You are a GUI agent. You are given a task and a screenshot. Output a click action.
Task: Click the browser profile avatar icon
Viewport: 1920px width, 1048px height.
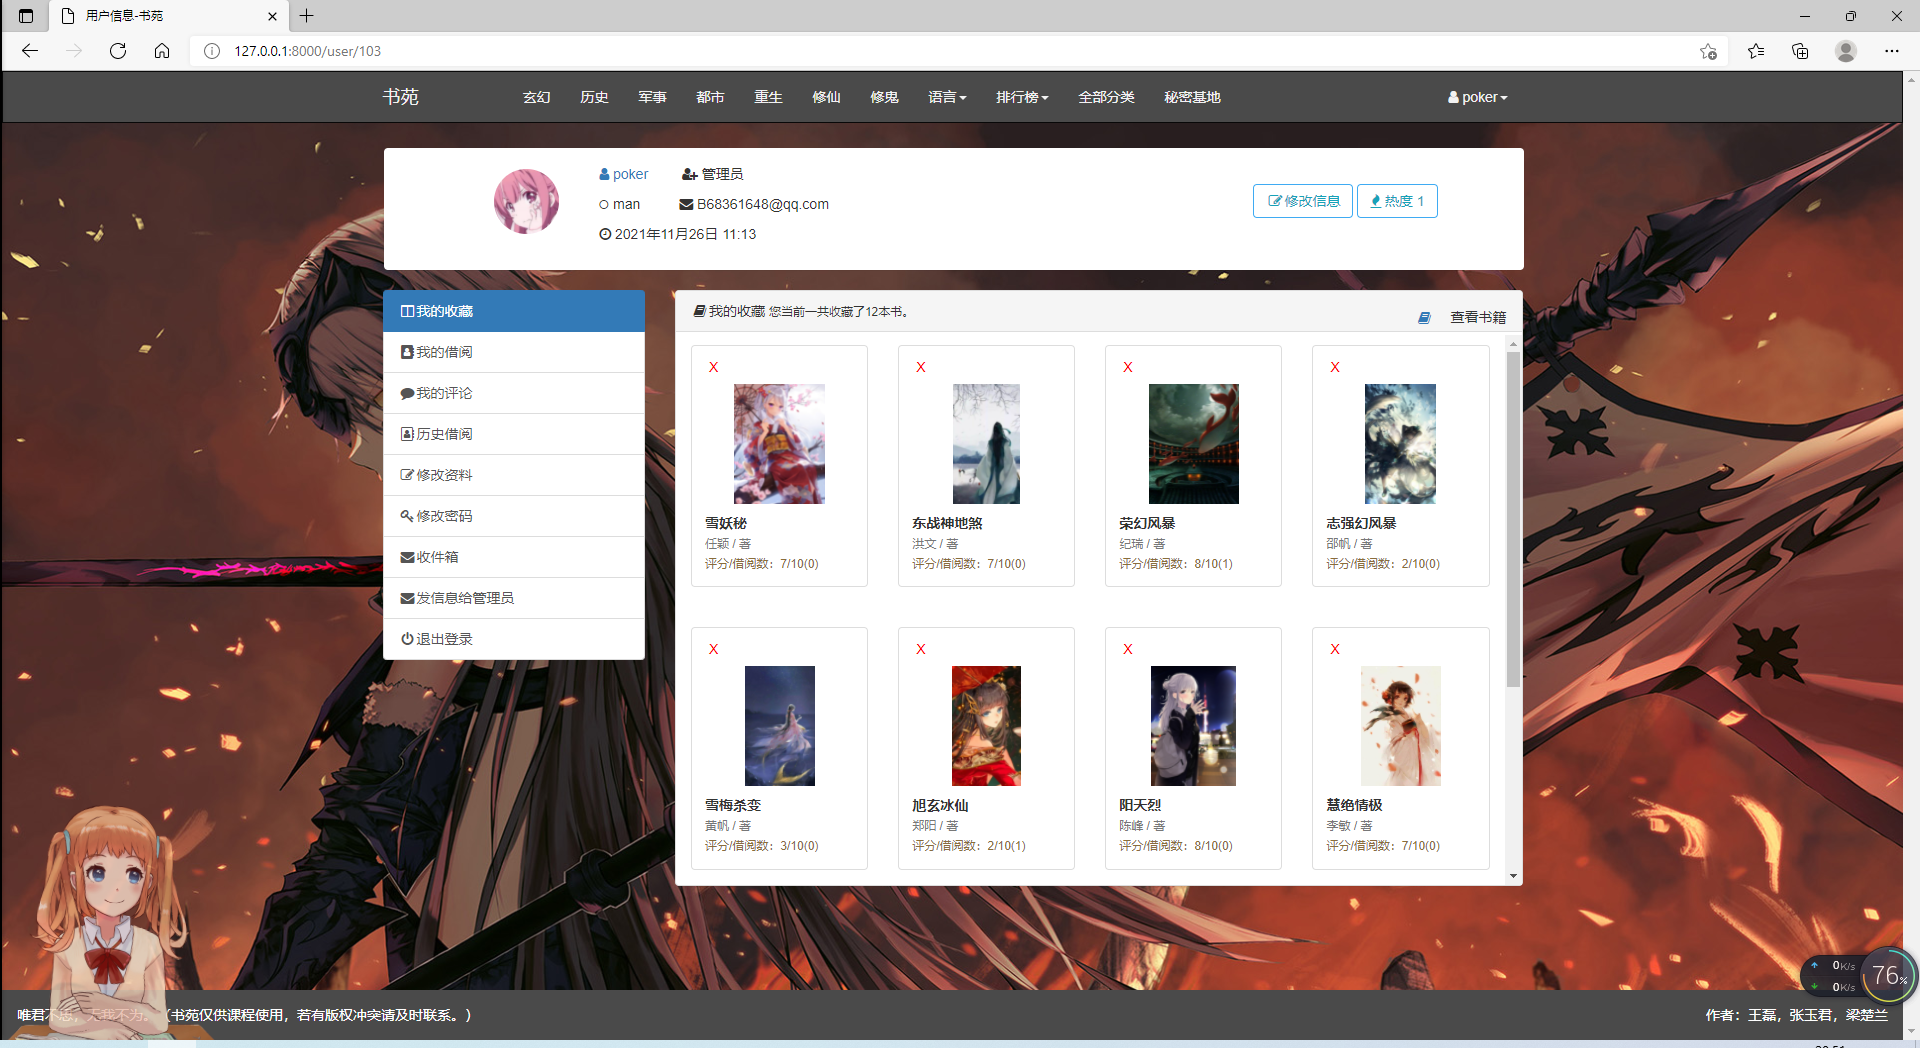1846,51
